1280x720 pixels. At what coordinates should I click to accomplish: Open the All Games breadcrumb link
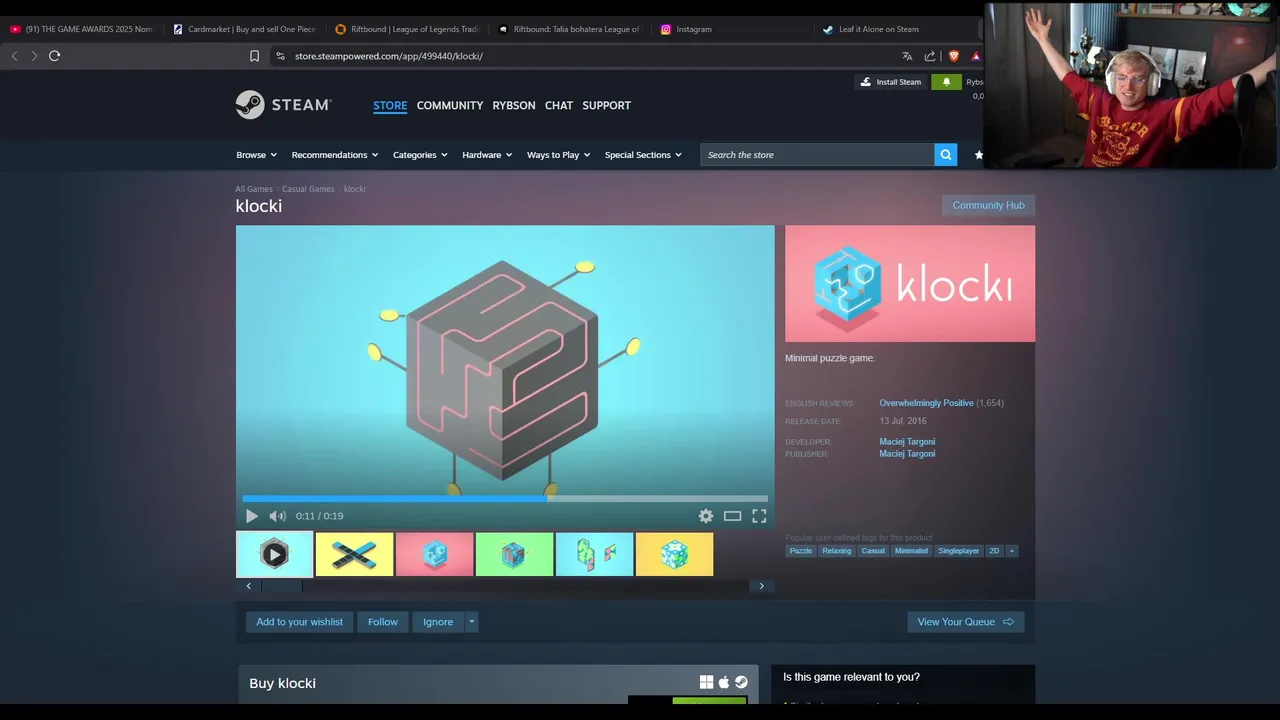254,189
